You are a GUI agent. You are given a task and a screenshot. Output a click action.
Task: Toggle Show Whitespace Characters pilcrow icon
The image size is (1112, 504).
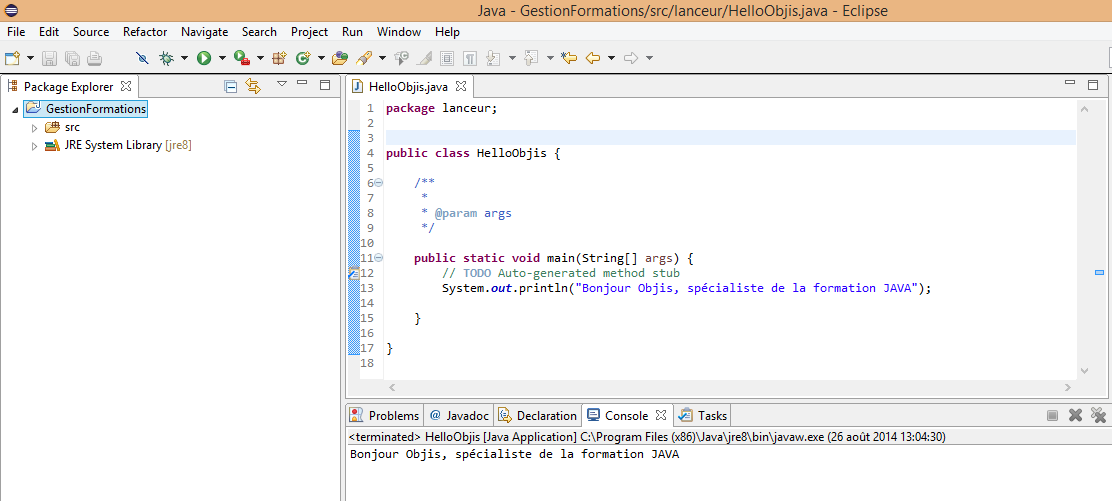(x=470, y=58)
